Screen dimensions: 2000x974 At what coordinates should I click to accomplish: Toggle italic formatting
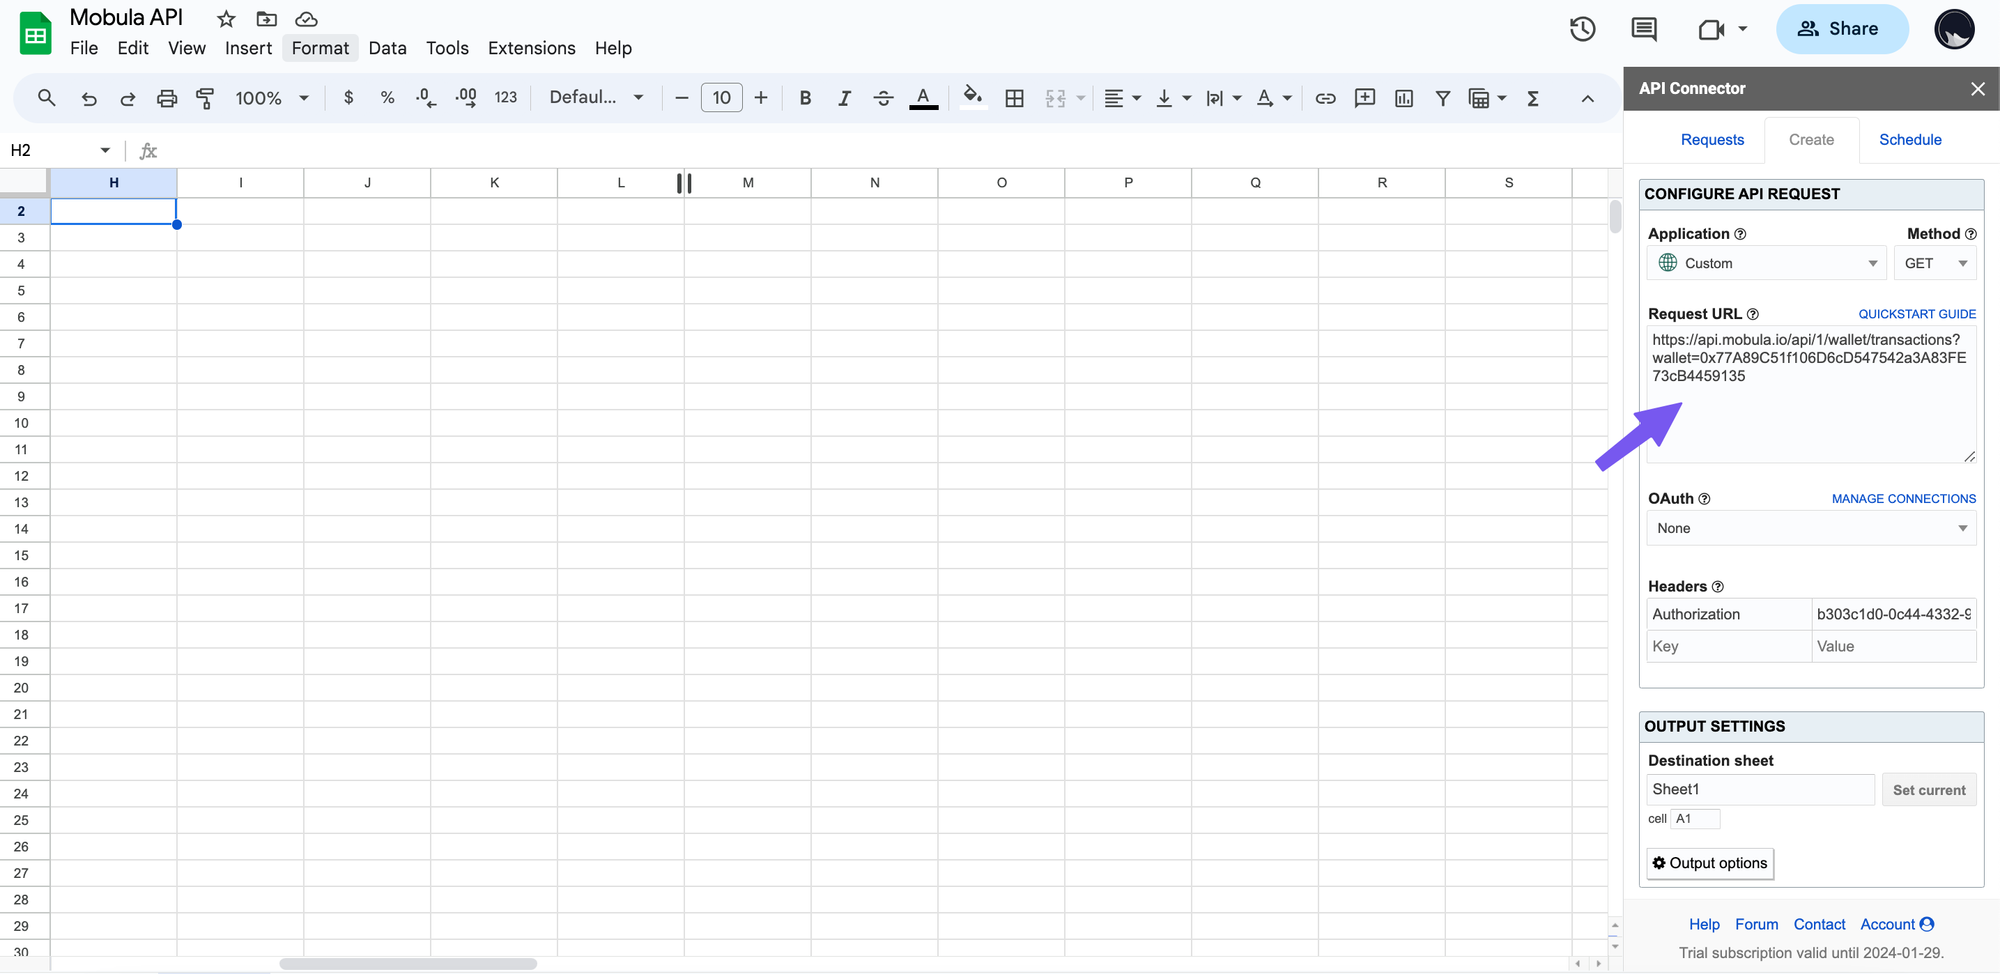point(844,98)
